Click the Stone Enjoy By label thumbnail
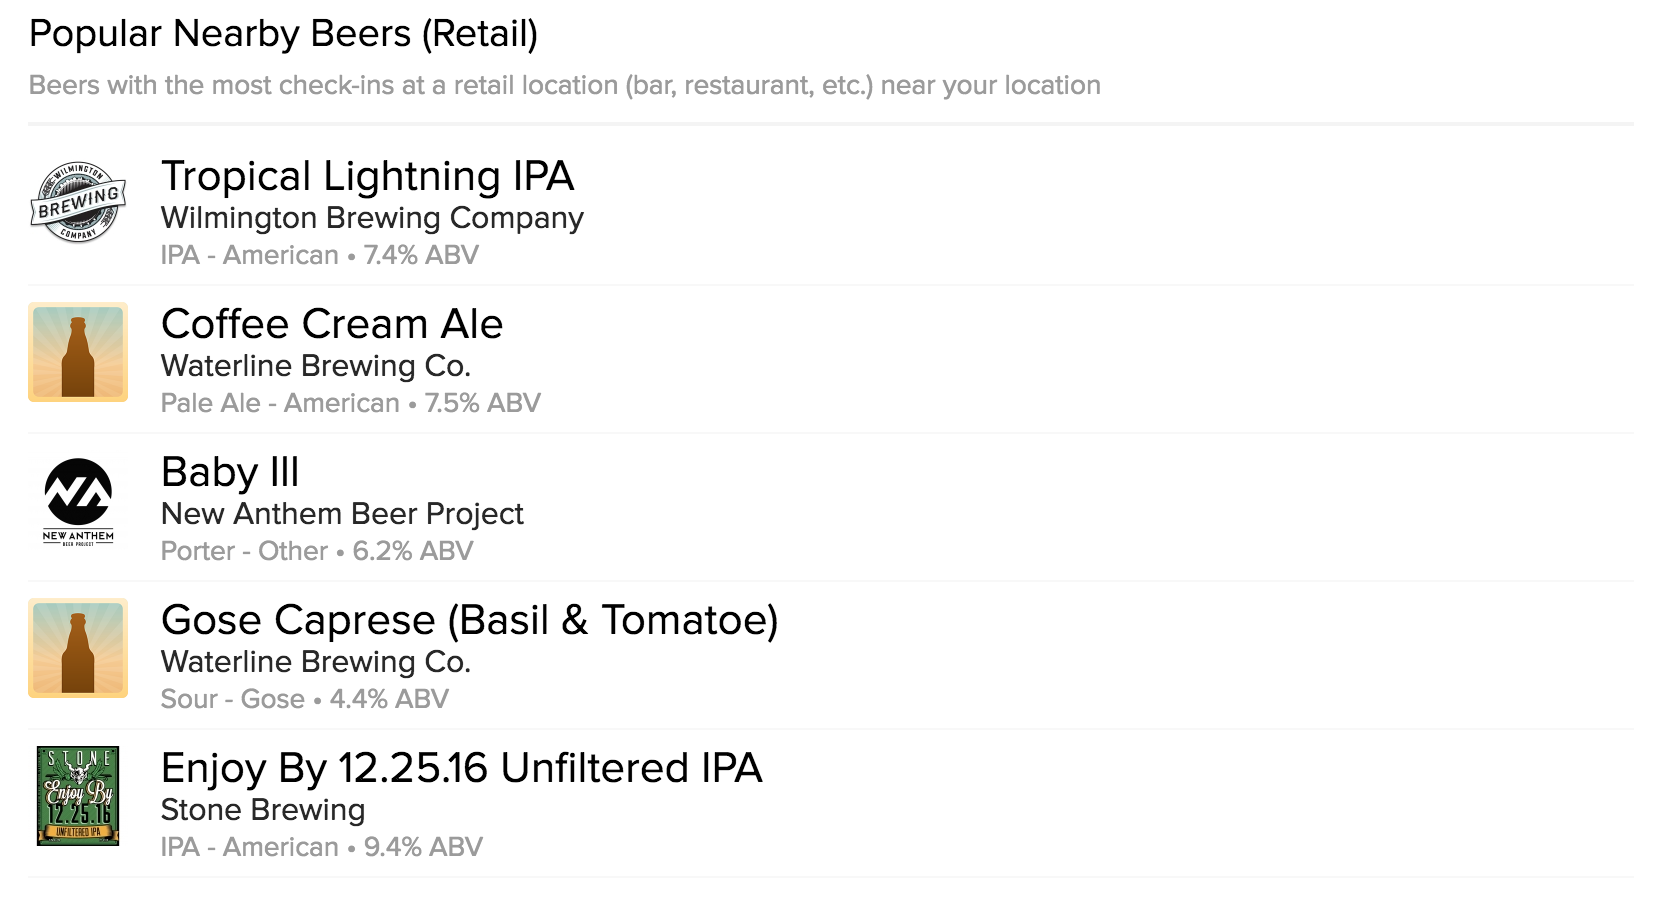Image resolution: width=1666 pixels, height=922 pixels. (78, 796)
